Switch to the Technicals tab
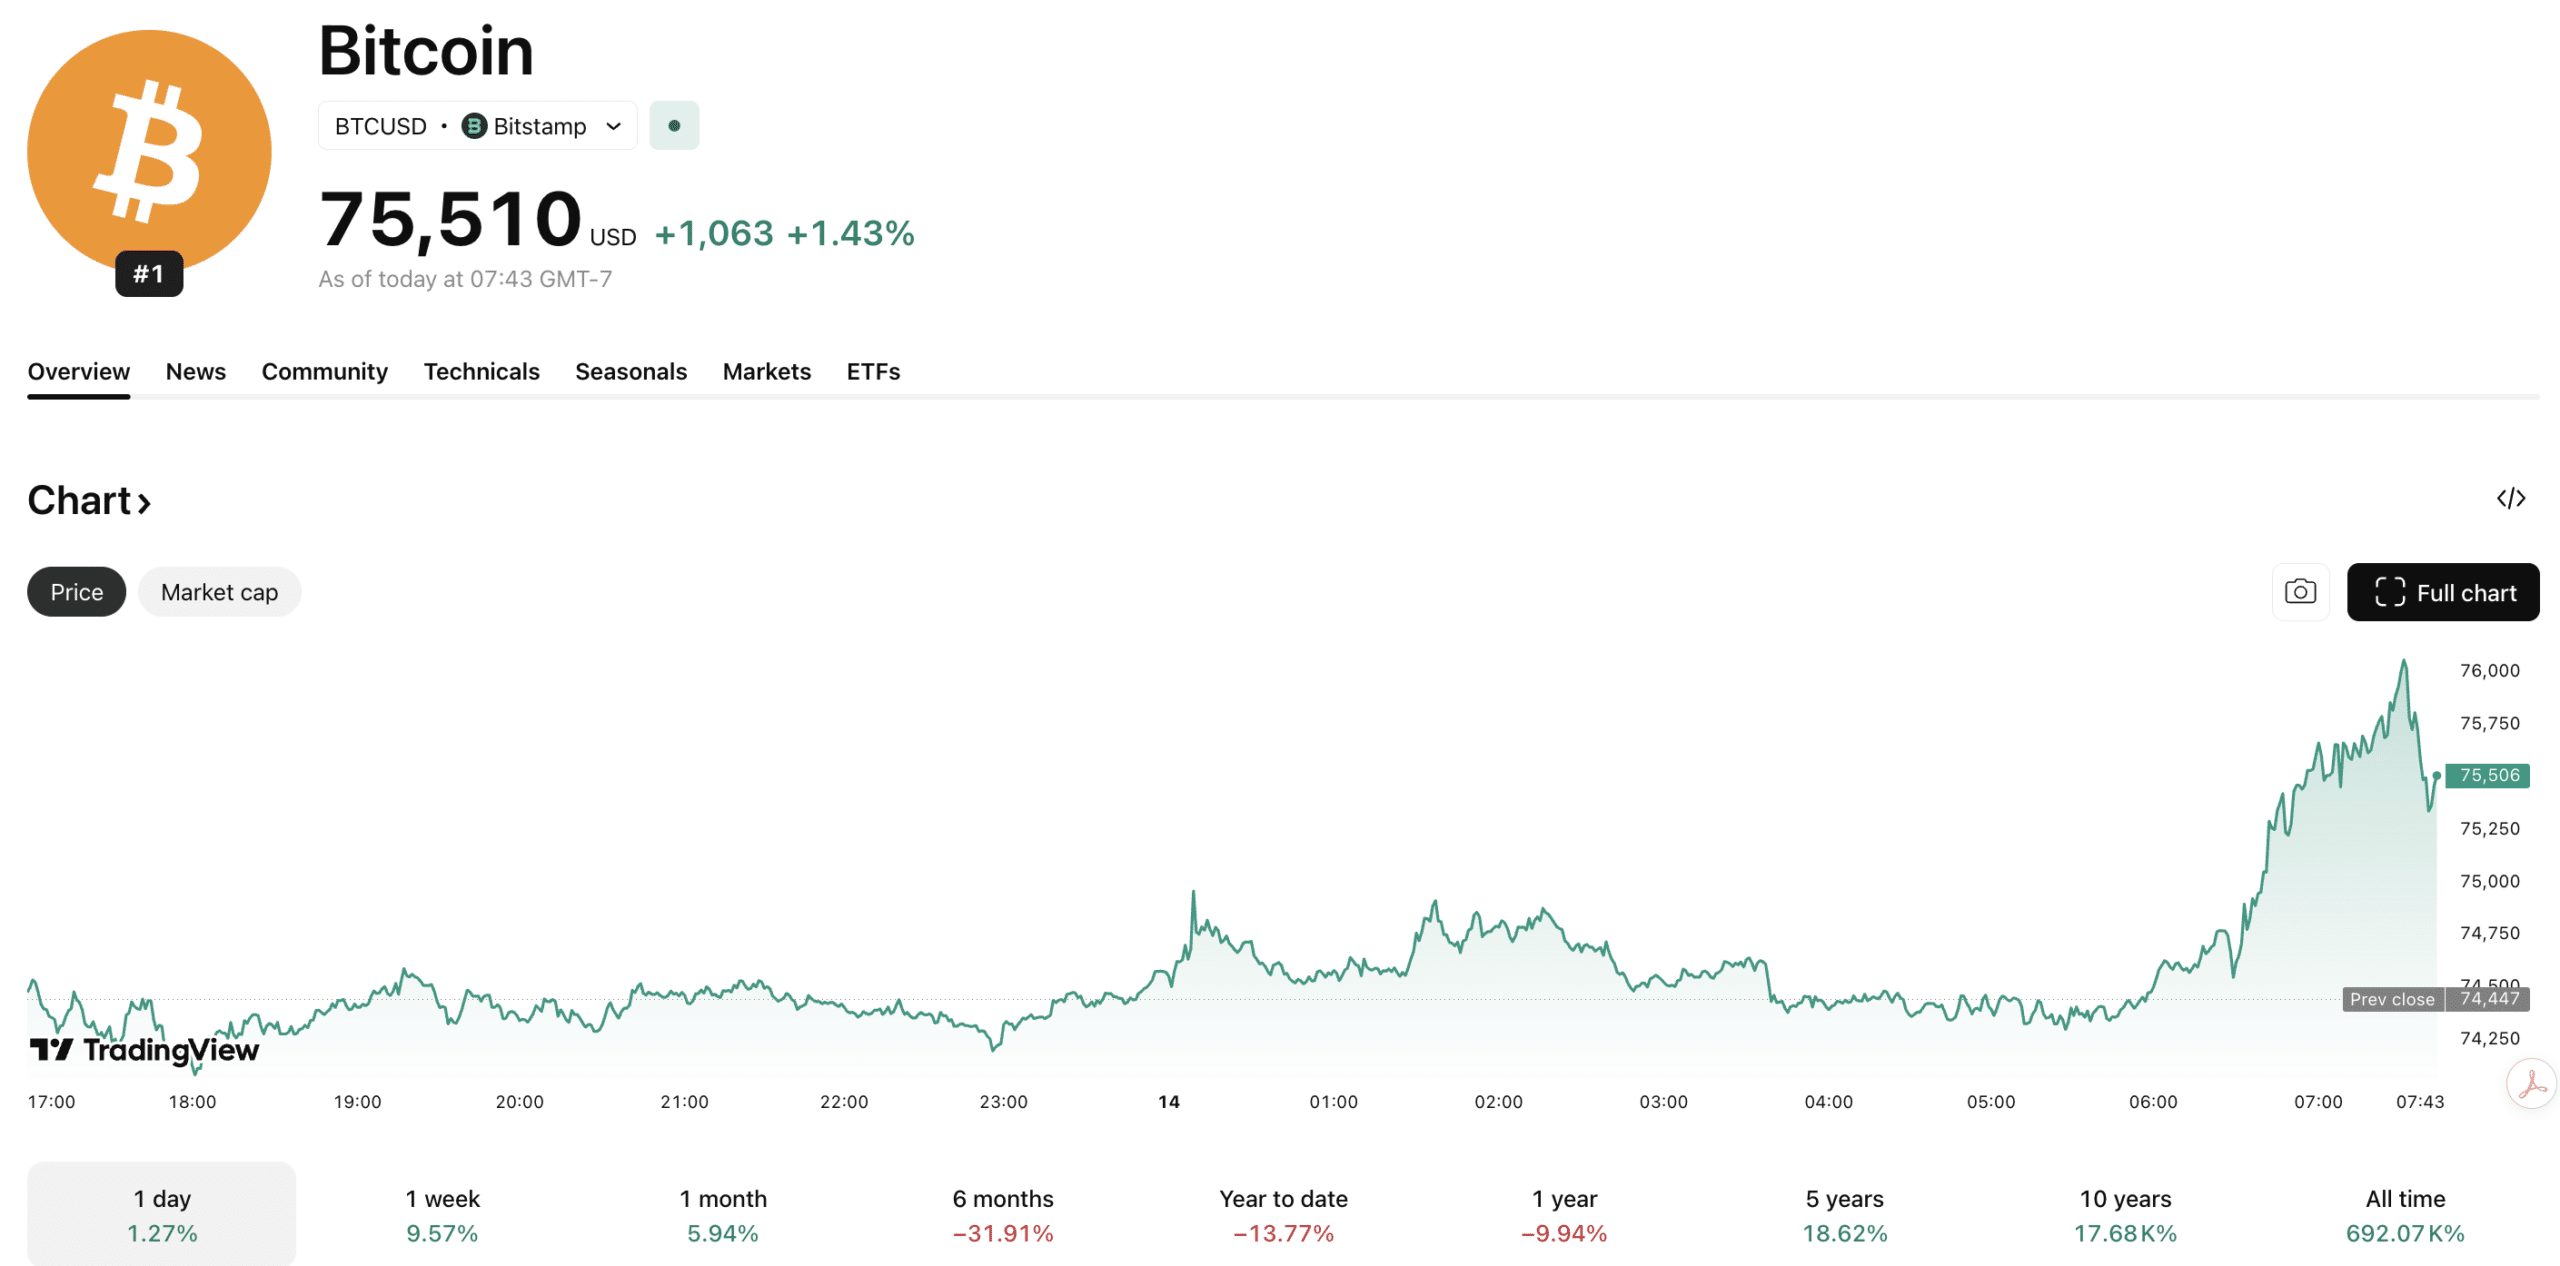 [x=482, y=371]
